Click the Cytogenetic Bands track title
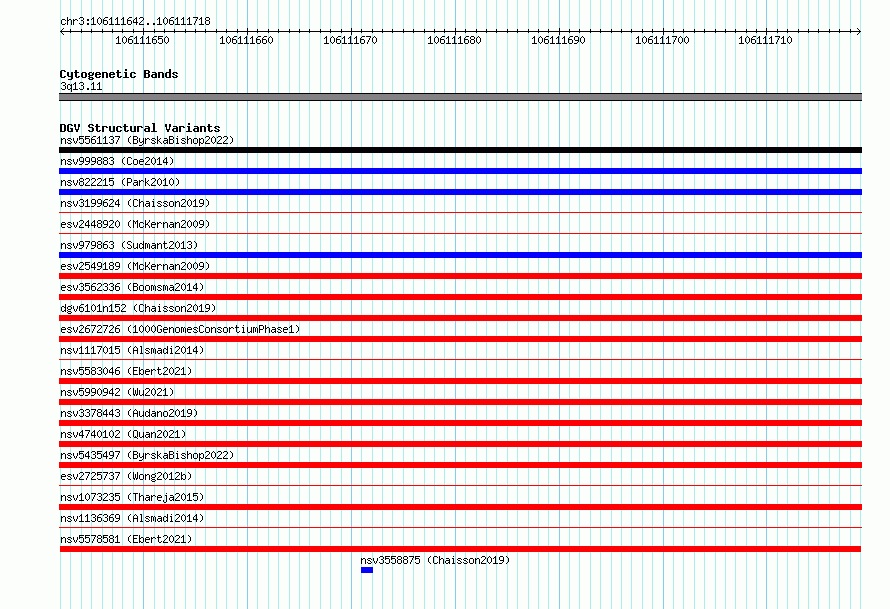The height and width of the screenshot is (609, 890). pos(119,74)
